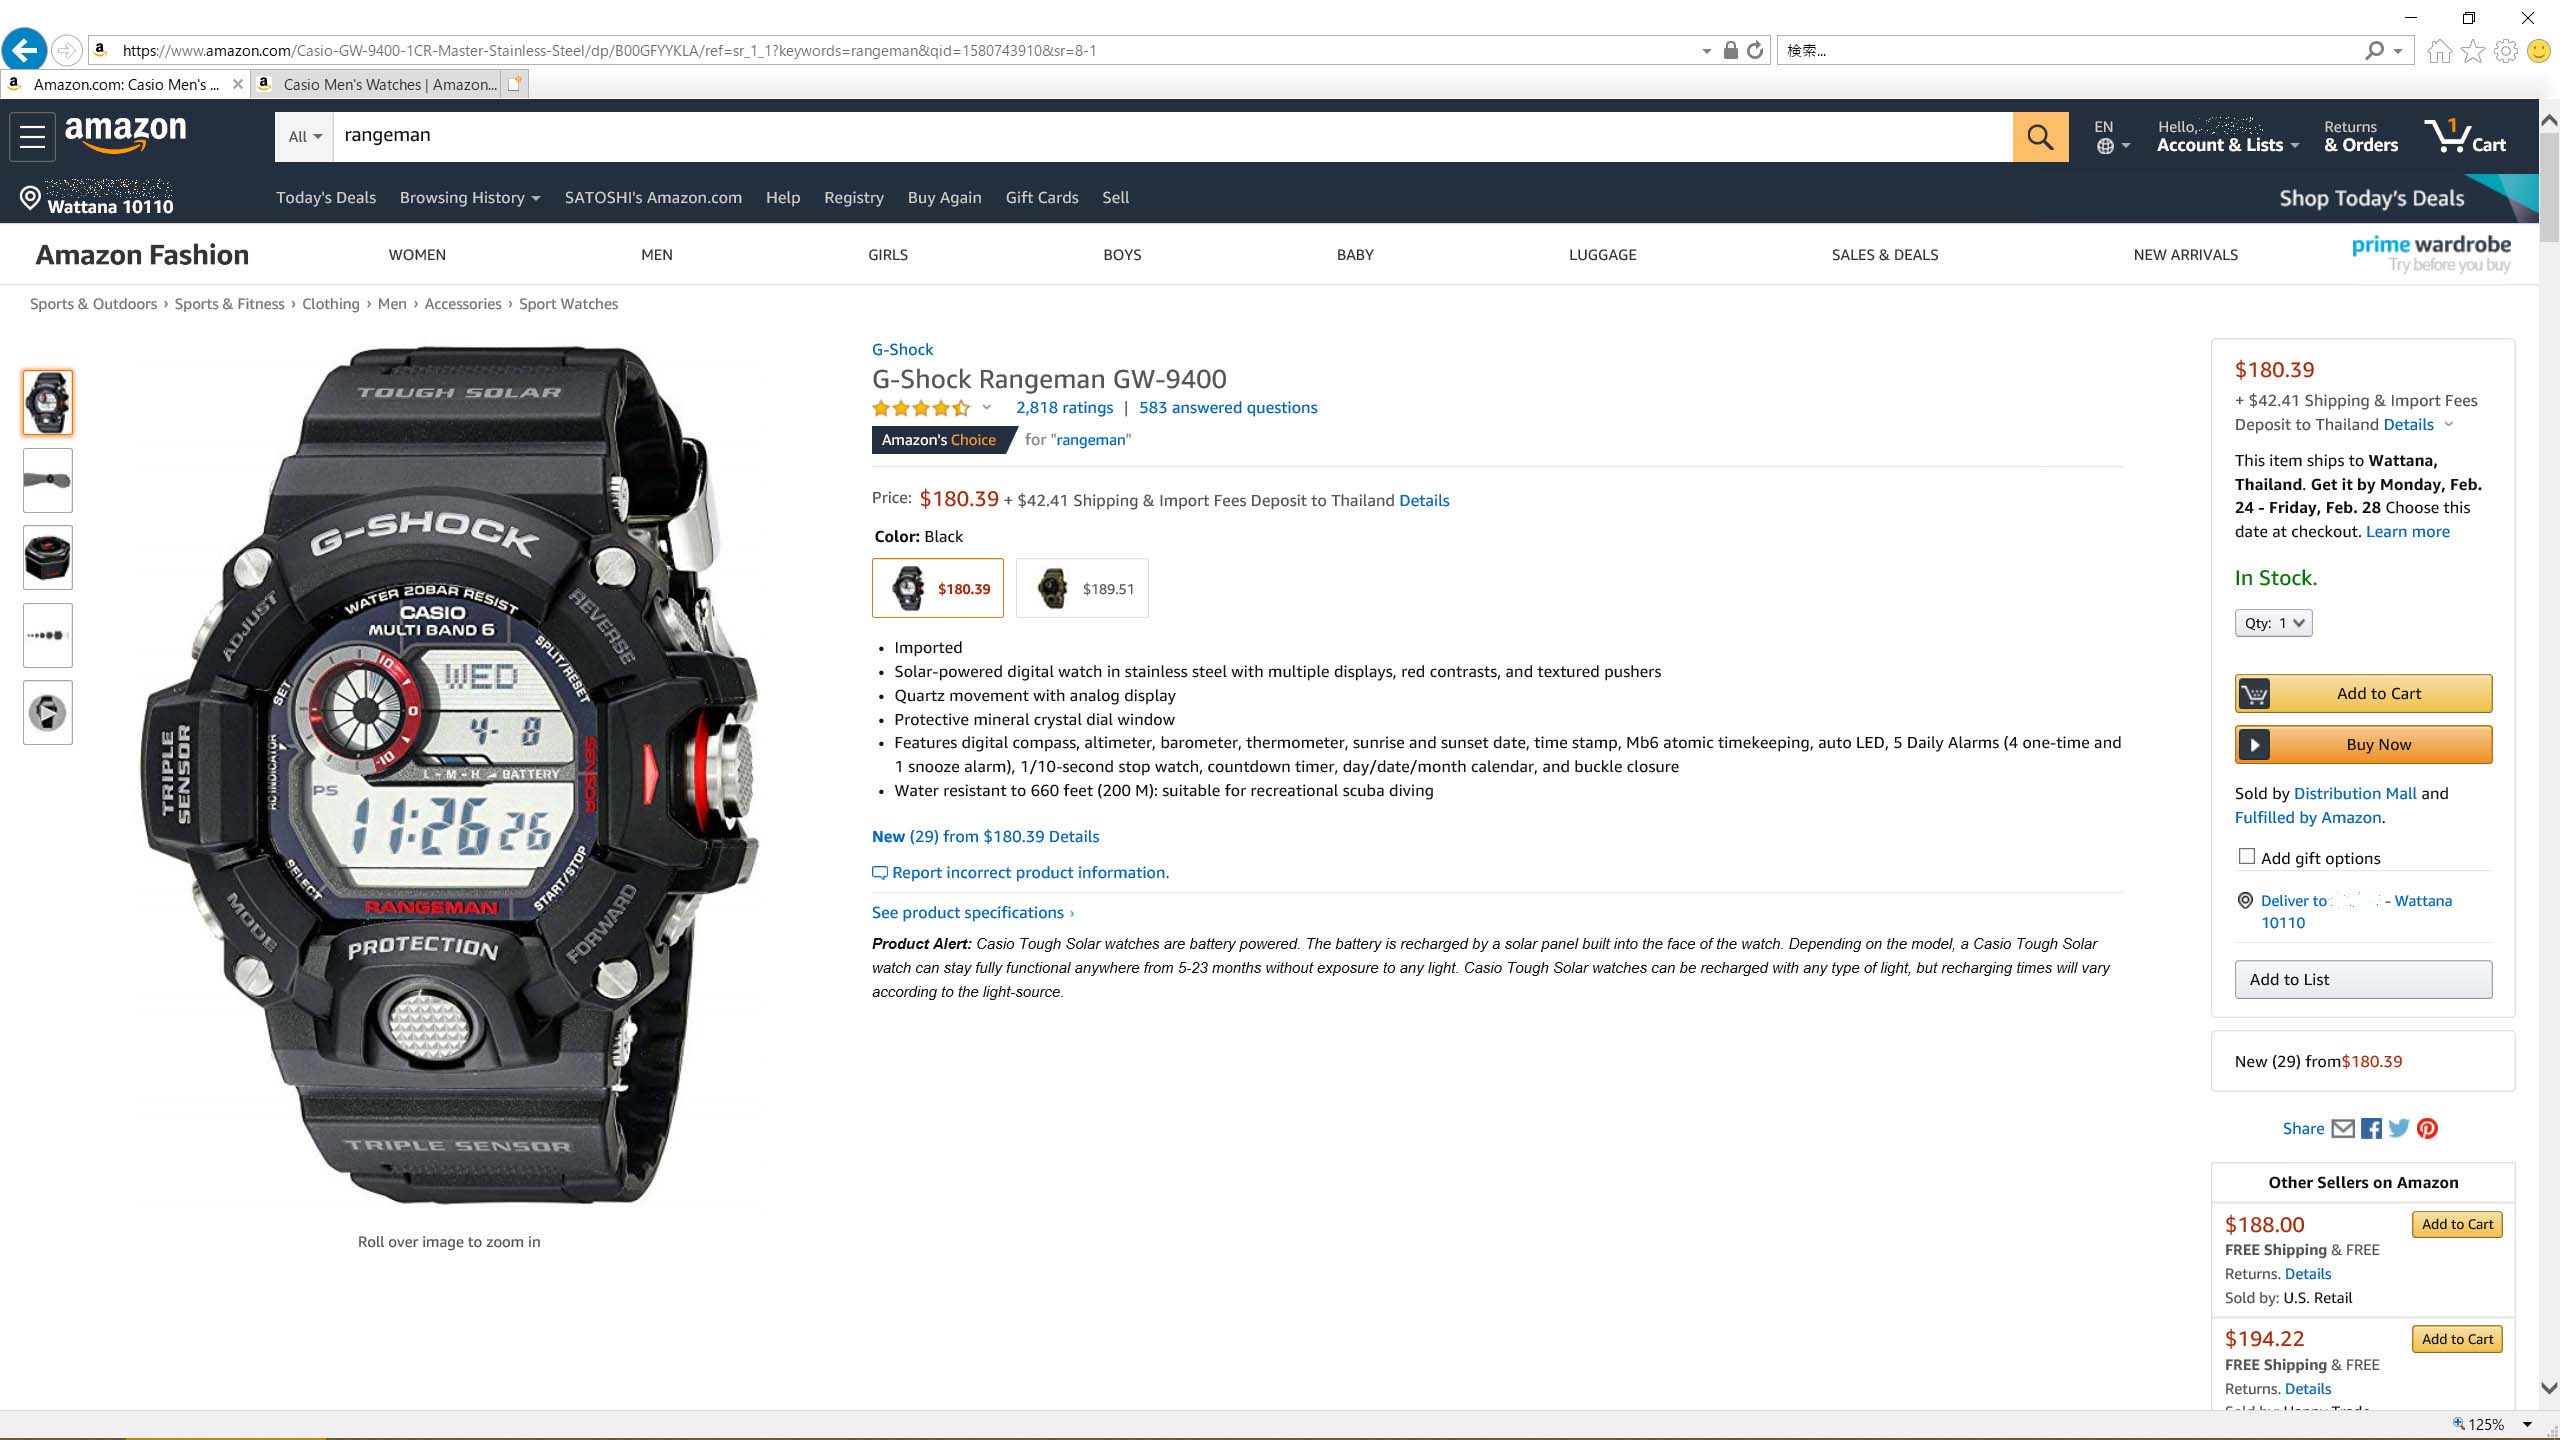Click Gift Cards nav link
This screenshot has height=1440, width=2560.
pos(1041,198)
